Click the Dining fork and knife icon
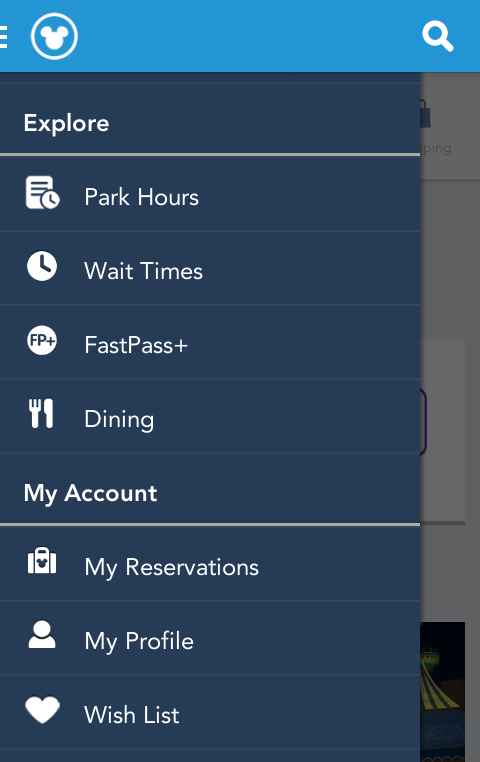This screenshot has width=480, height=762. click(x=41, y=414)
